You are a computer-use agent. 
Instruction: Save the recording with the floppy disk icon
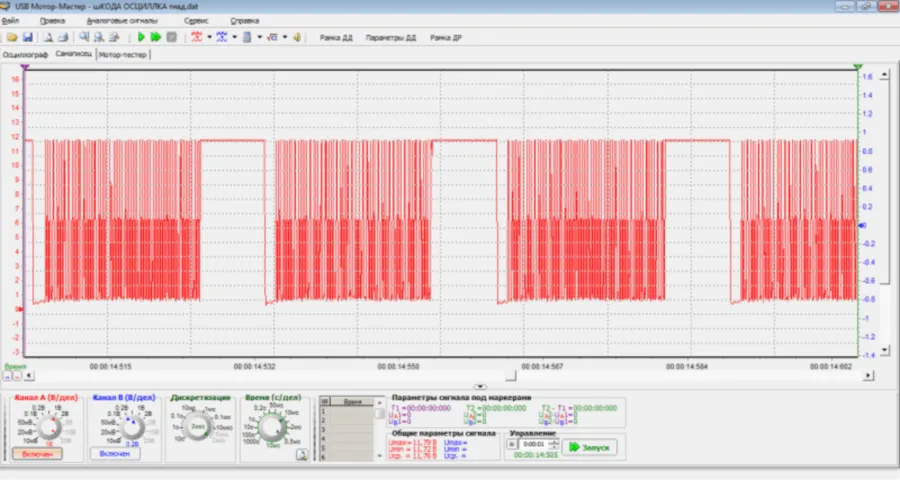pos(28,37)
